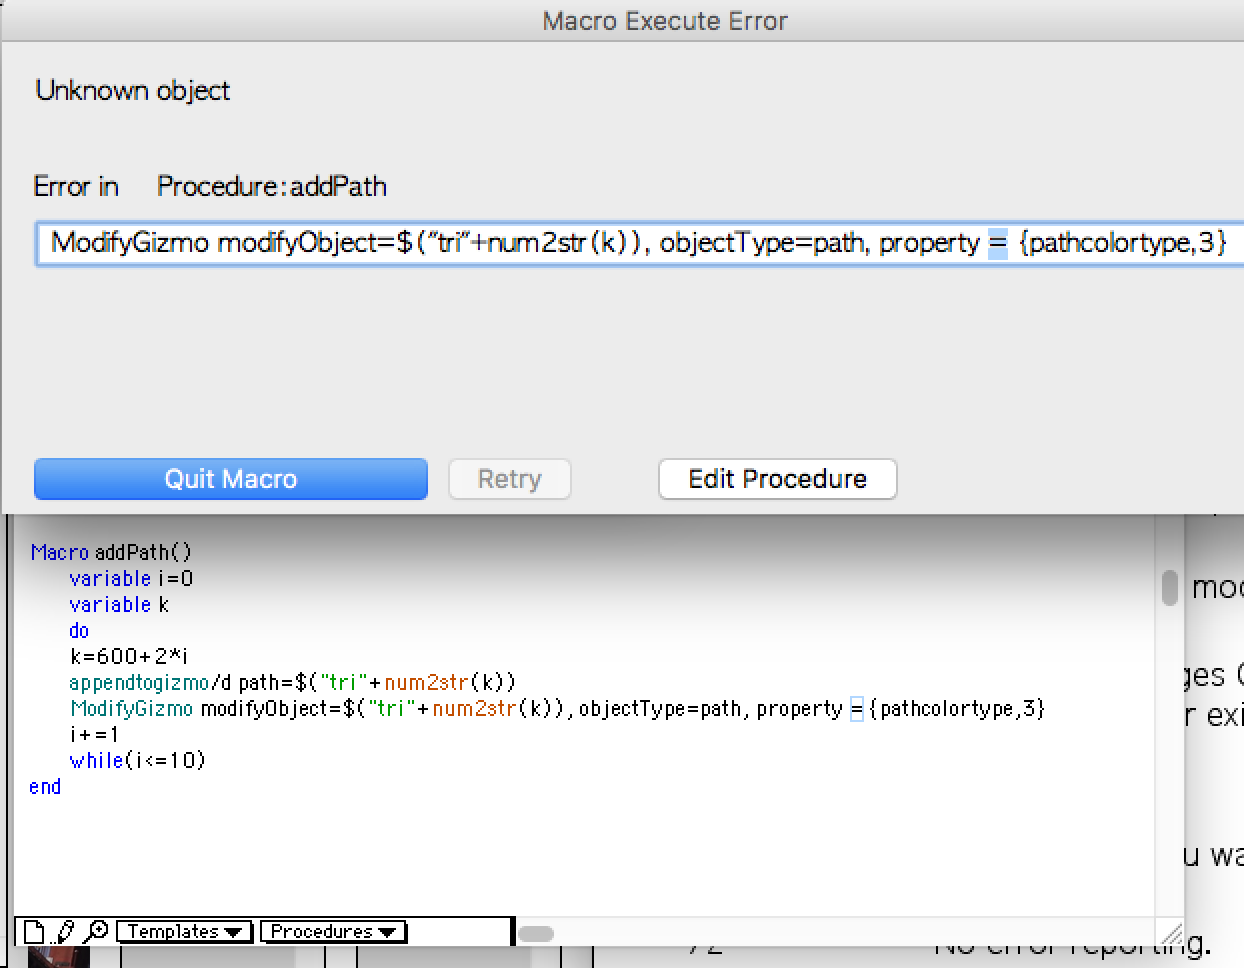This screenshot has height=968, width=1244.
Task: Click the 'k=600+2*i' code line
Action: (x=129, y=657)
